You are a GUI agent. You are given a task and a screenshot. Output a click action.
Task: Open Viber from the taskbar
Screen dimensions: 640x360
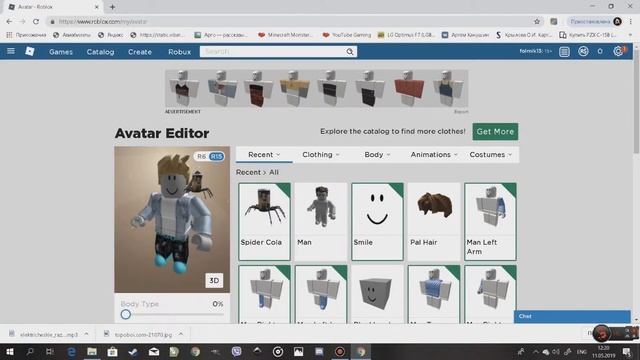pos(236,351)
